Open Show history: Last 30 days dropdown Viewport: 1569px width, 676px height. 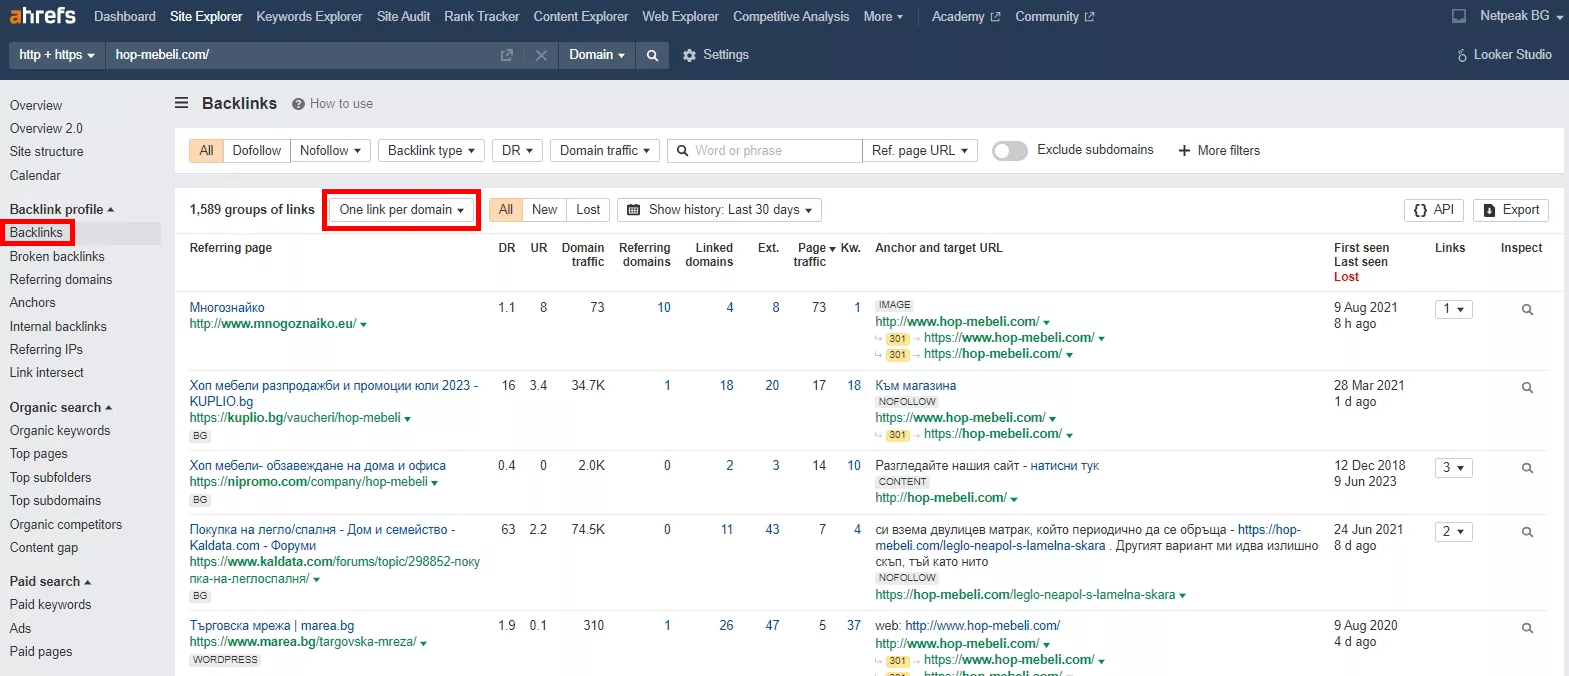(x=720, y=210)
